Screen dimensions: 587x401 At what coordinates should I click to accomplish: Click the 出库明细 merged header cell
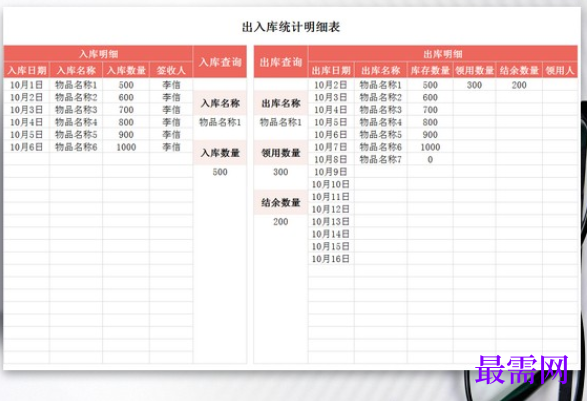(x=443, y=54)
